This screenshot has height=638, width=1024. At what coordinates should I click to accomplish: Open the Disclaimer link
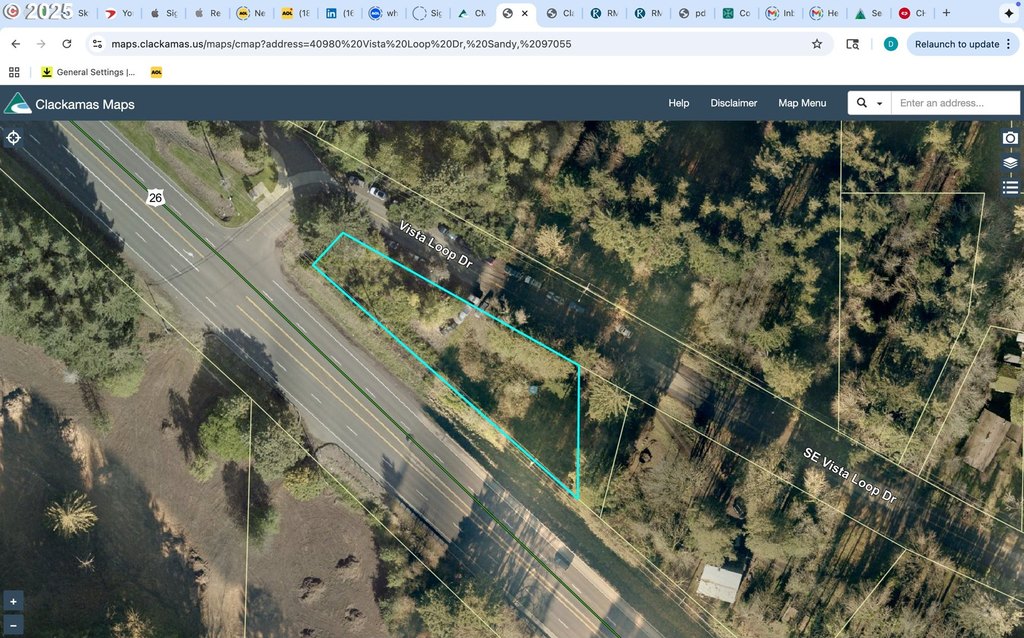tap(734, 103)
